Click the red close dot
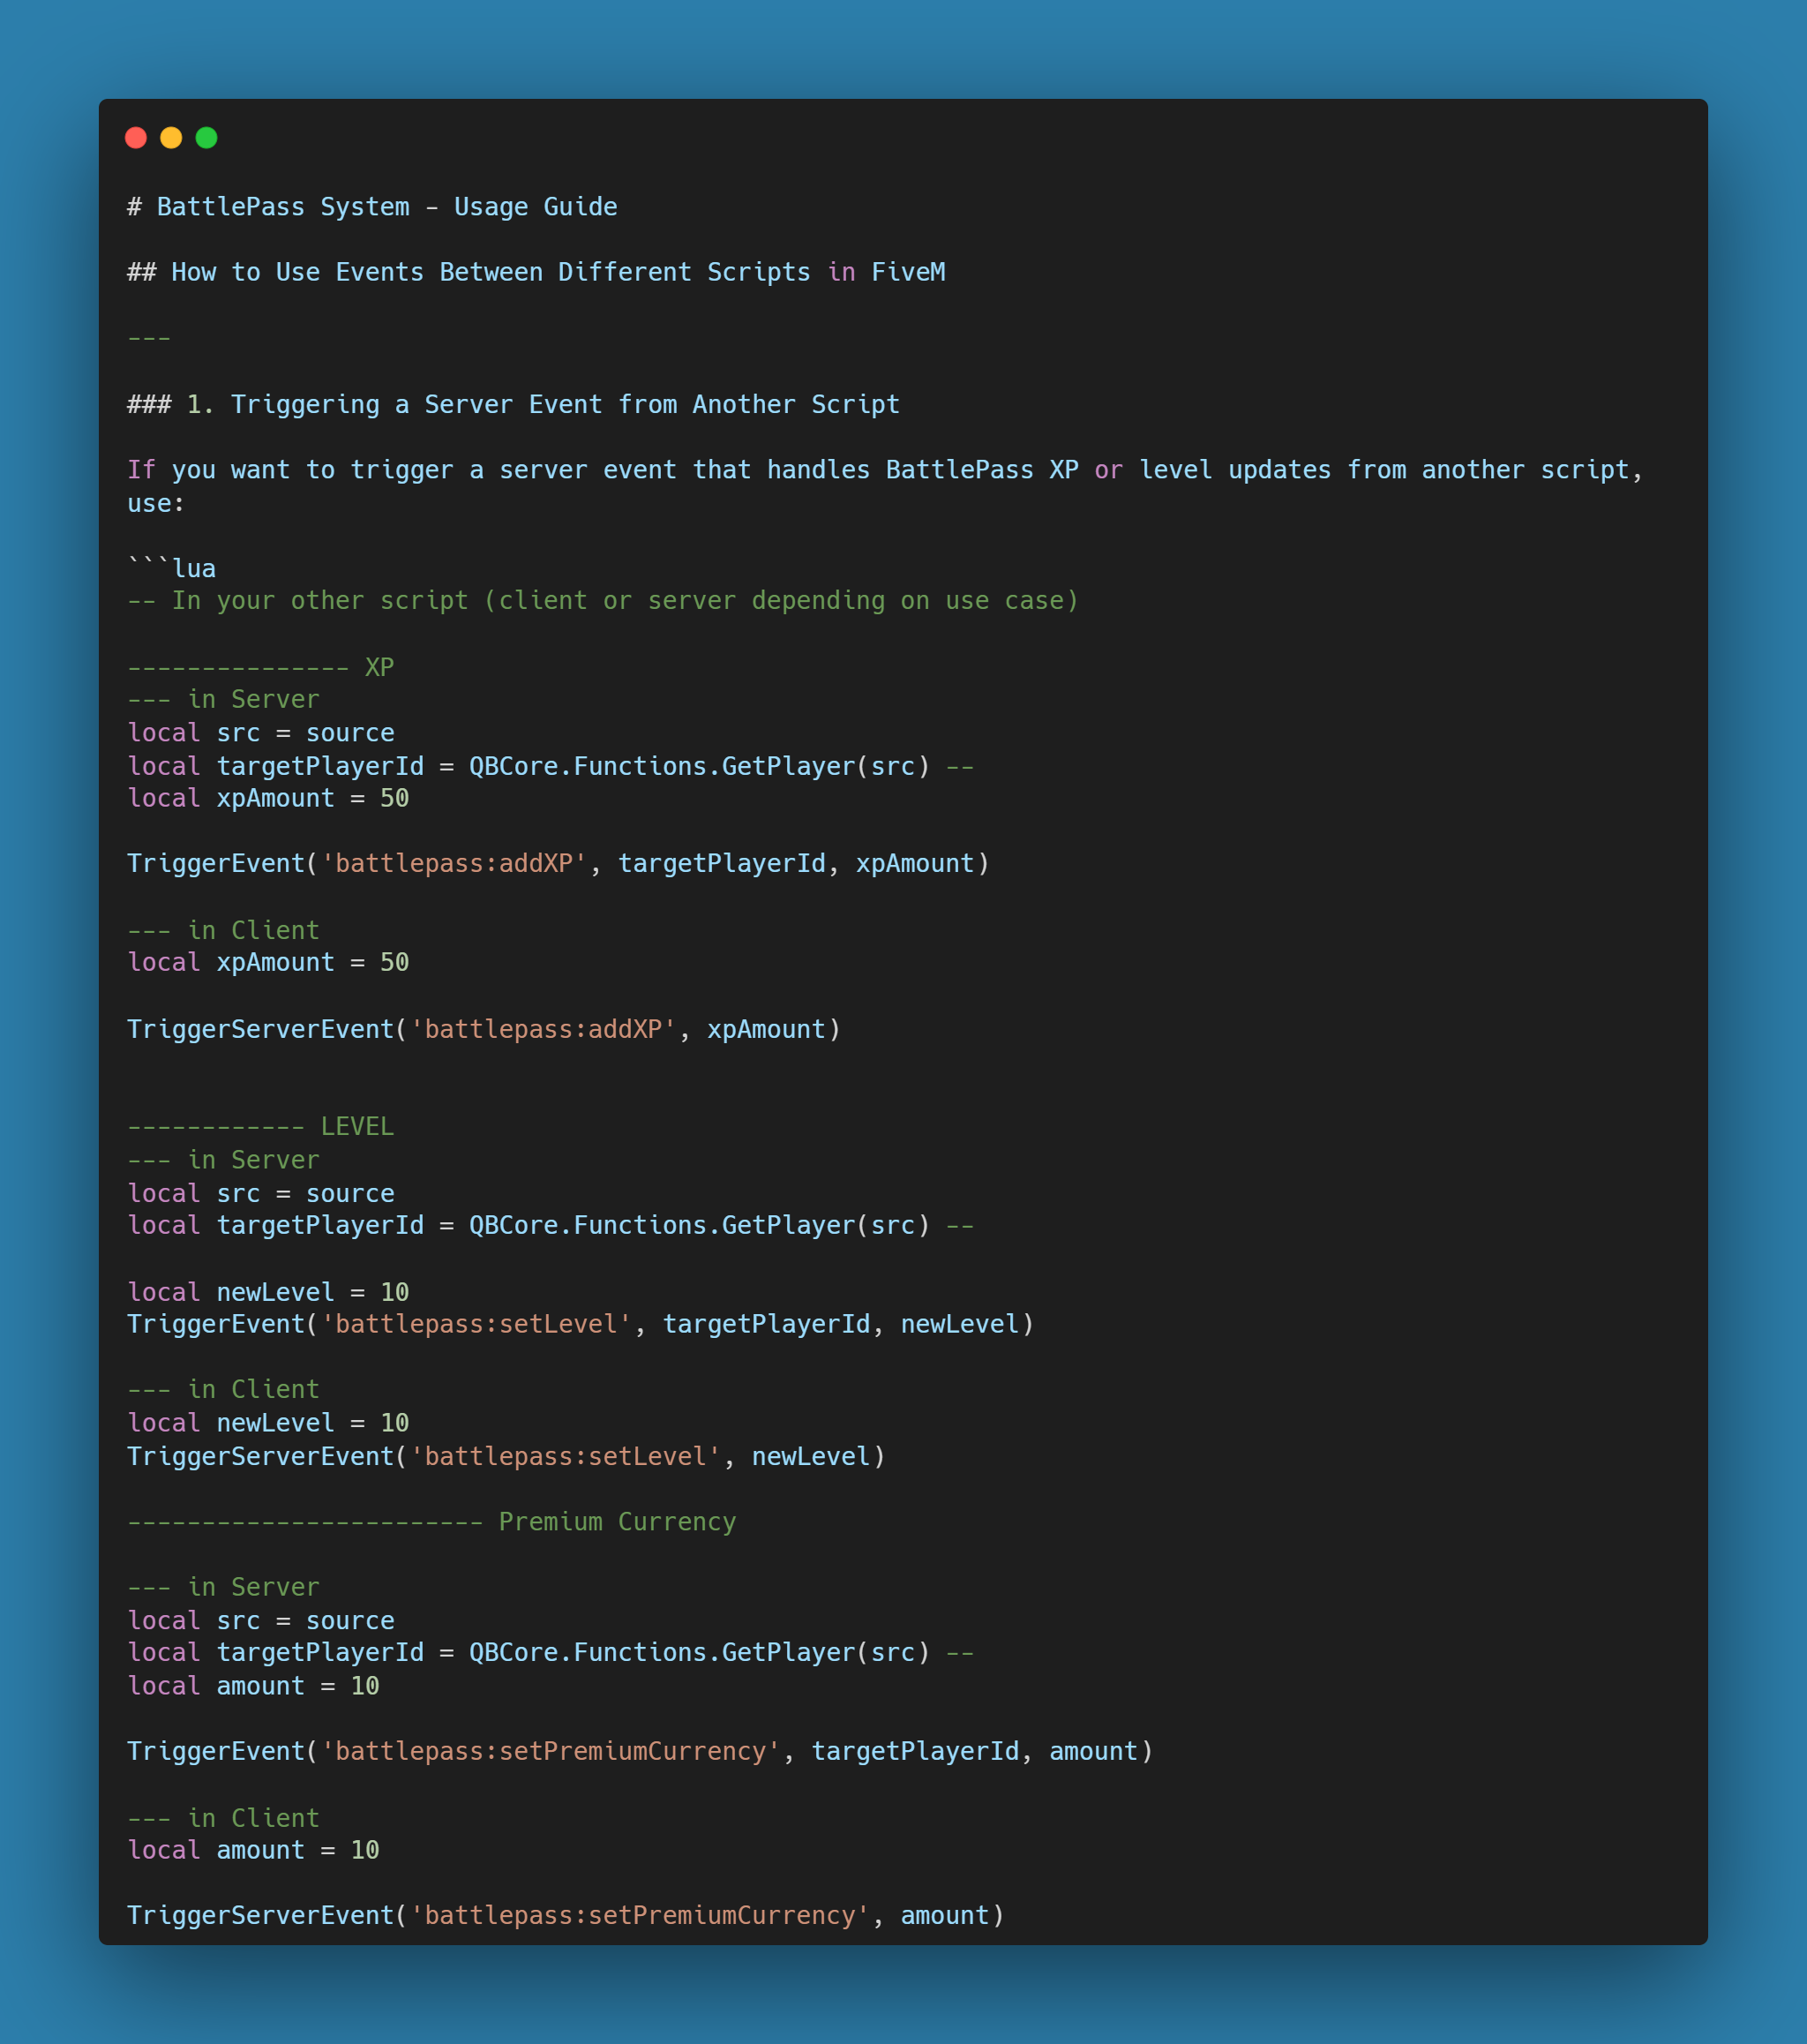The image size is (1807, 2044). (x=136, y=138)
